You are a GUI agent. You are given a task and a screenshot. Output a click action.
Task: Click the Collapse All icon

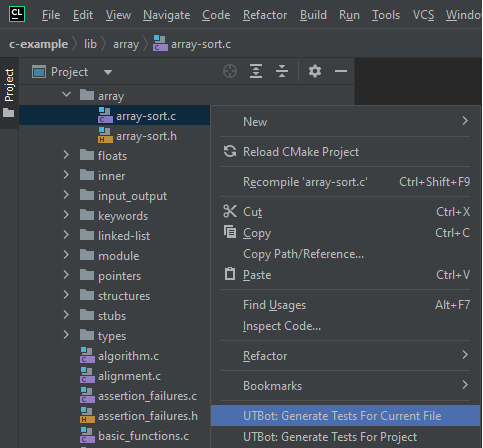pyautogui.click(x=282, y=71)
